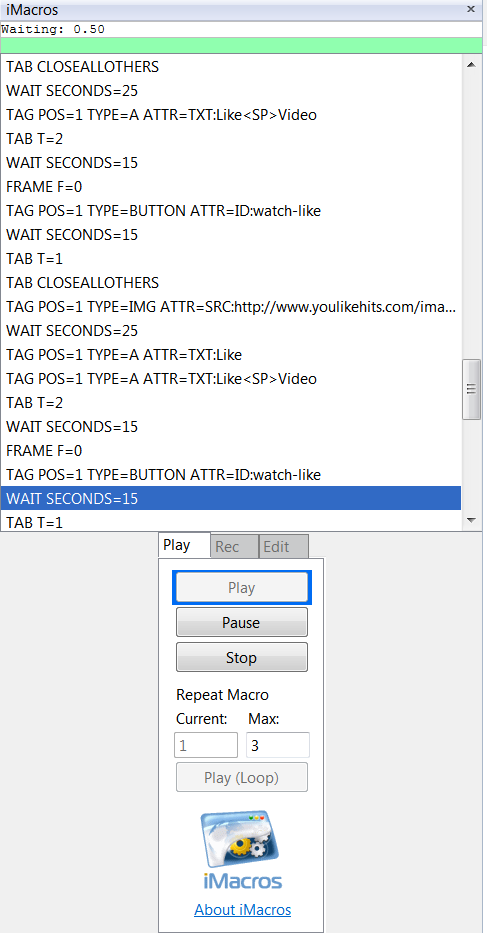Click the Max repeat count field
487x933 pixels.
tap(278, 745)
